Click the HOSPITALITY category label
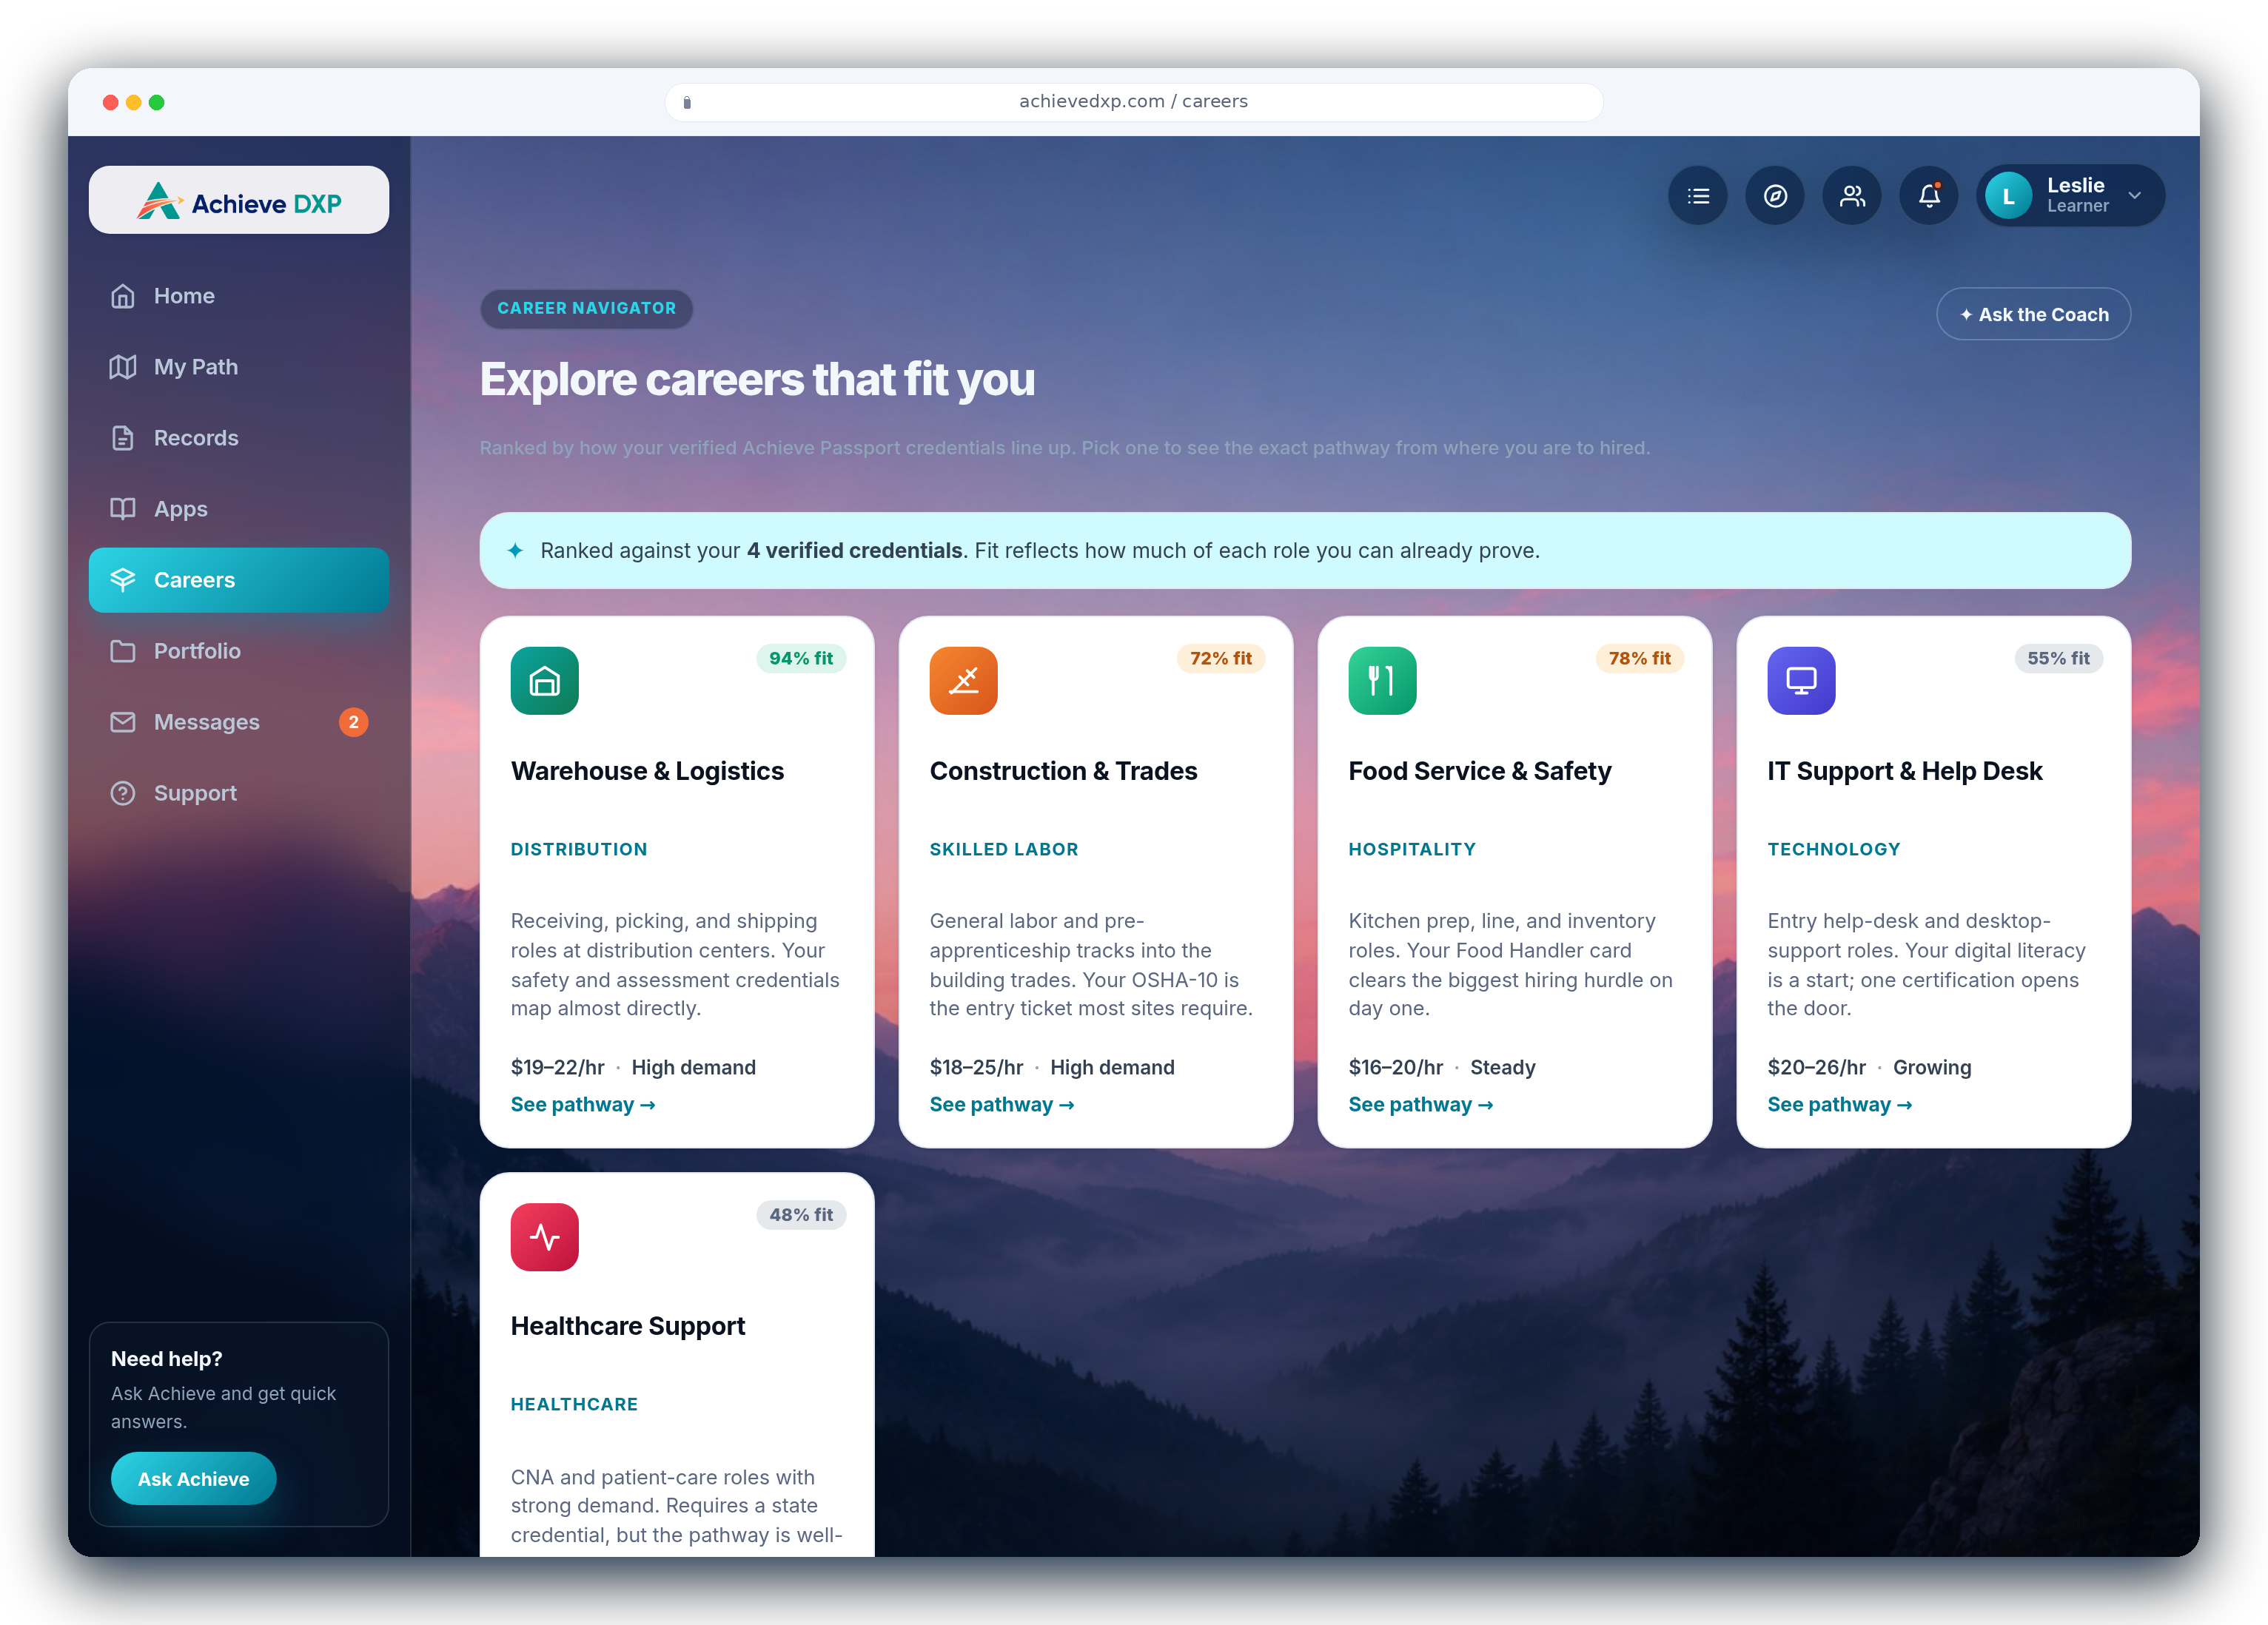Image resolution: width=2268 pixels, height=1625 pixels. point(1412,849)
